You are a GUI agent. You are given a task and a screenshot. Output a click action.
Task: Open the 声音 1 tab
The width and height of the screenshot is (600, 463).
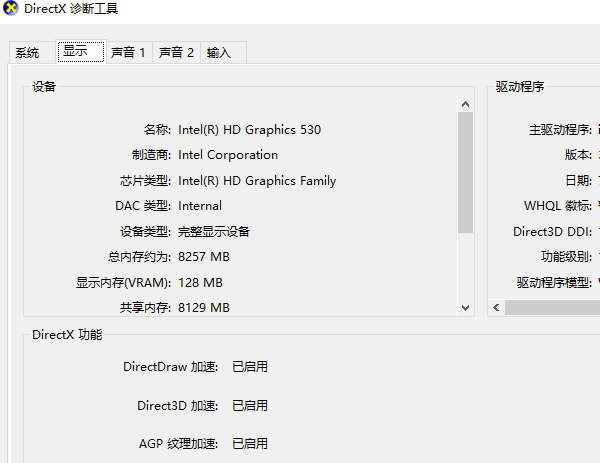(129, 52)
